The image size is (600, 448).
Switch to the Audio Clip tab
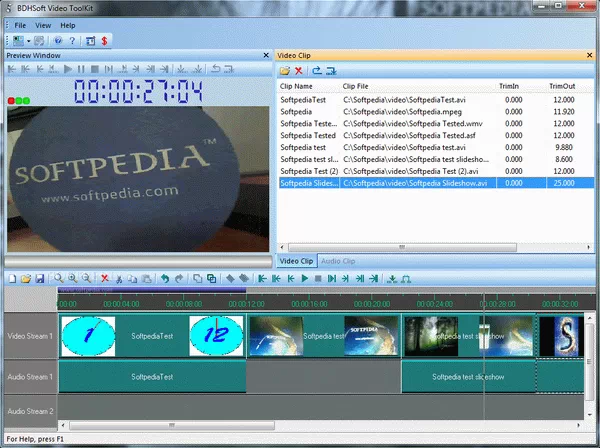pos(341,261)
